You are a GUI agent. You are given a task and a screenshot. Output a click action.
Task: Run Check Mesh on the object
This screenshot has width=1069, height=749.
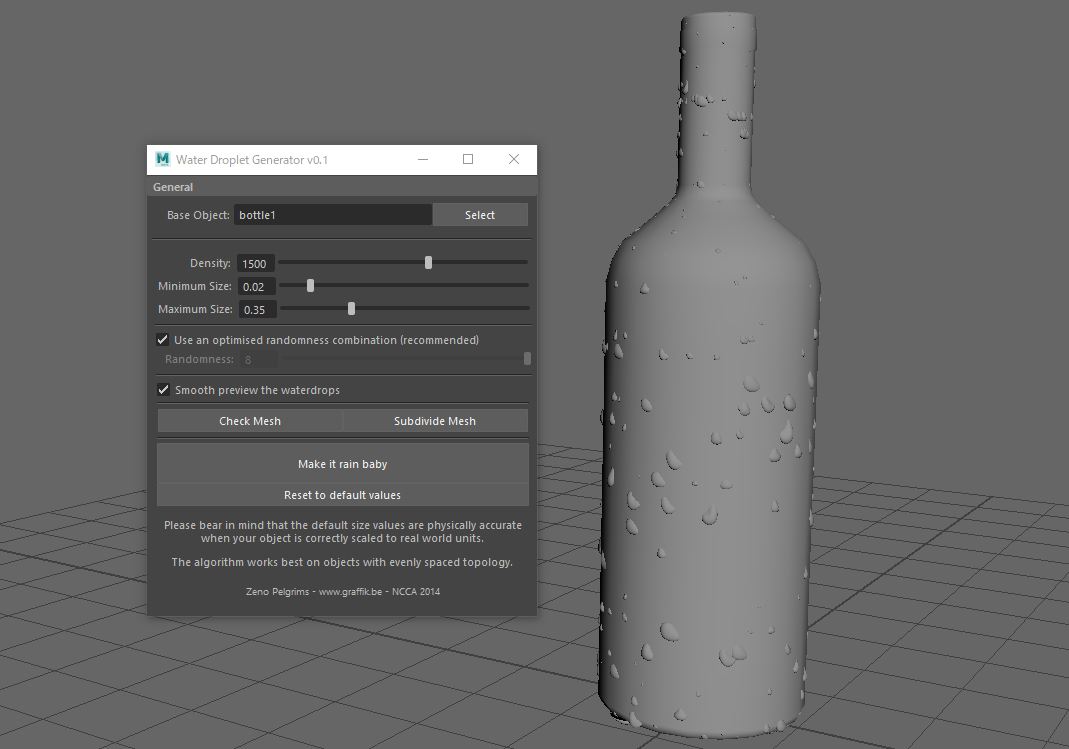click(249, 420)
